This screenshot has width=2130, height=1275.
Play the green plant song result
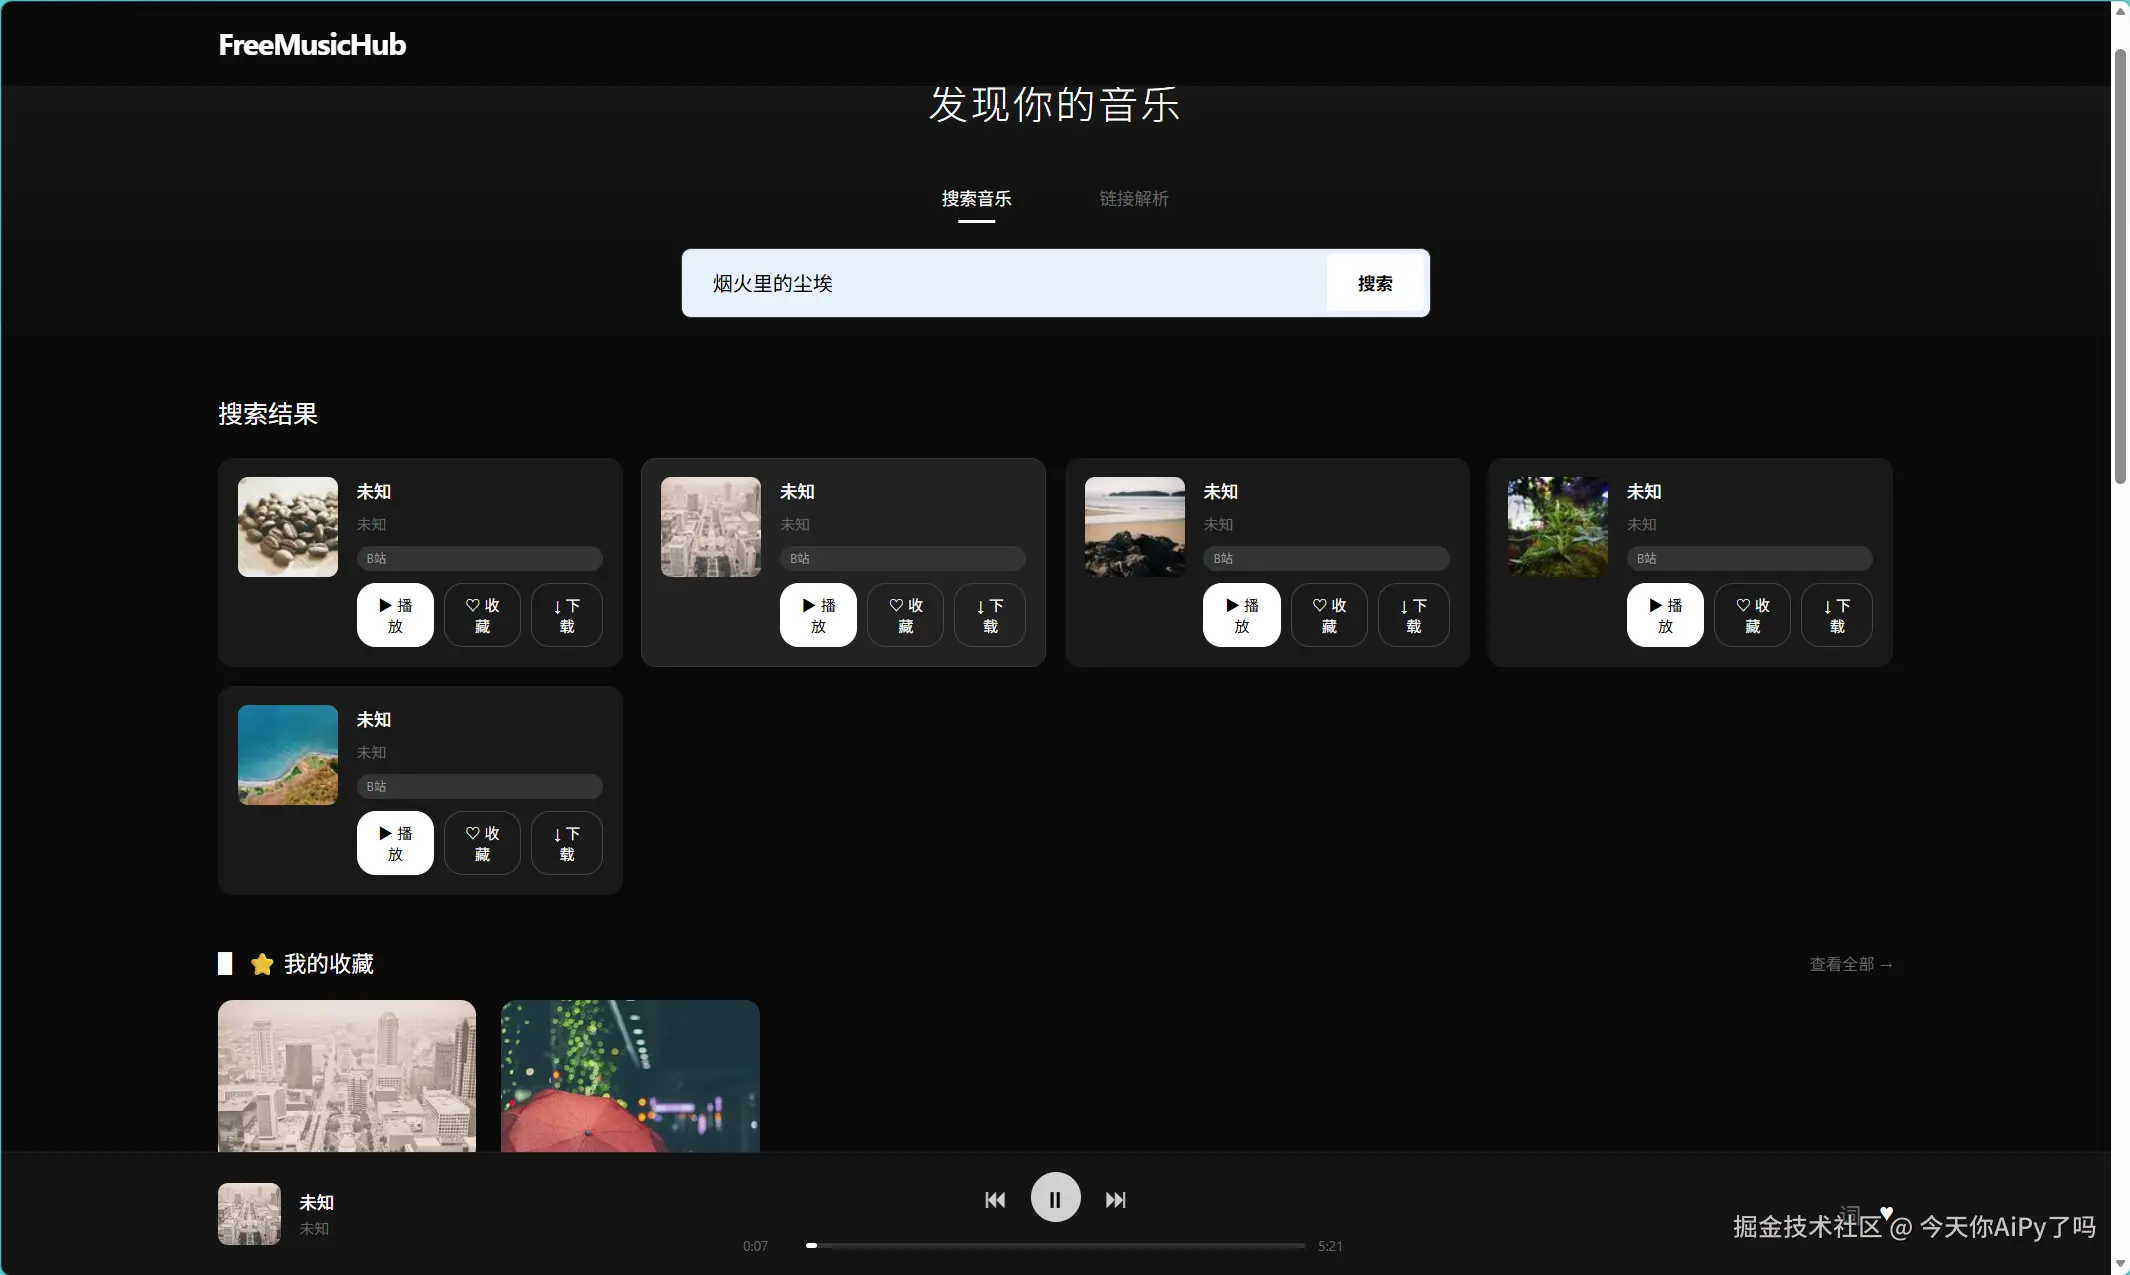click(x=1665, y=615)
